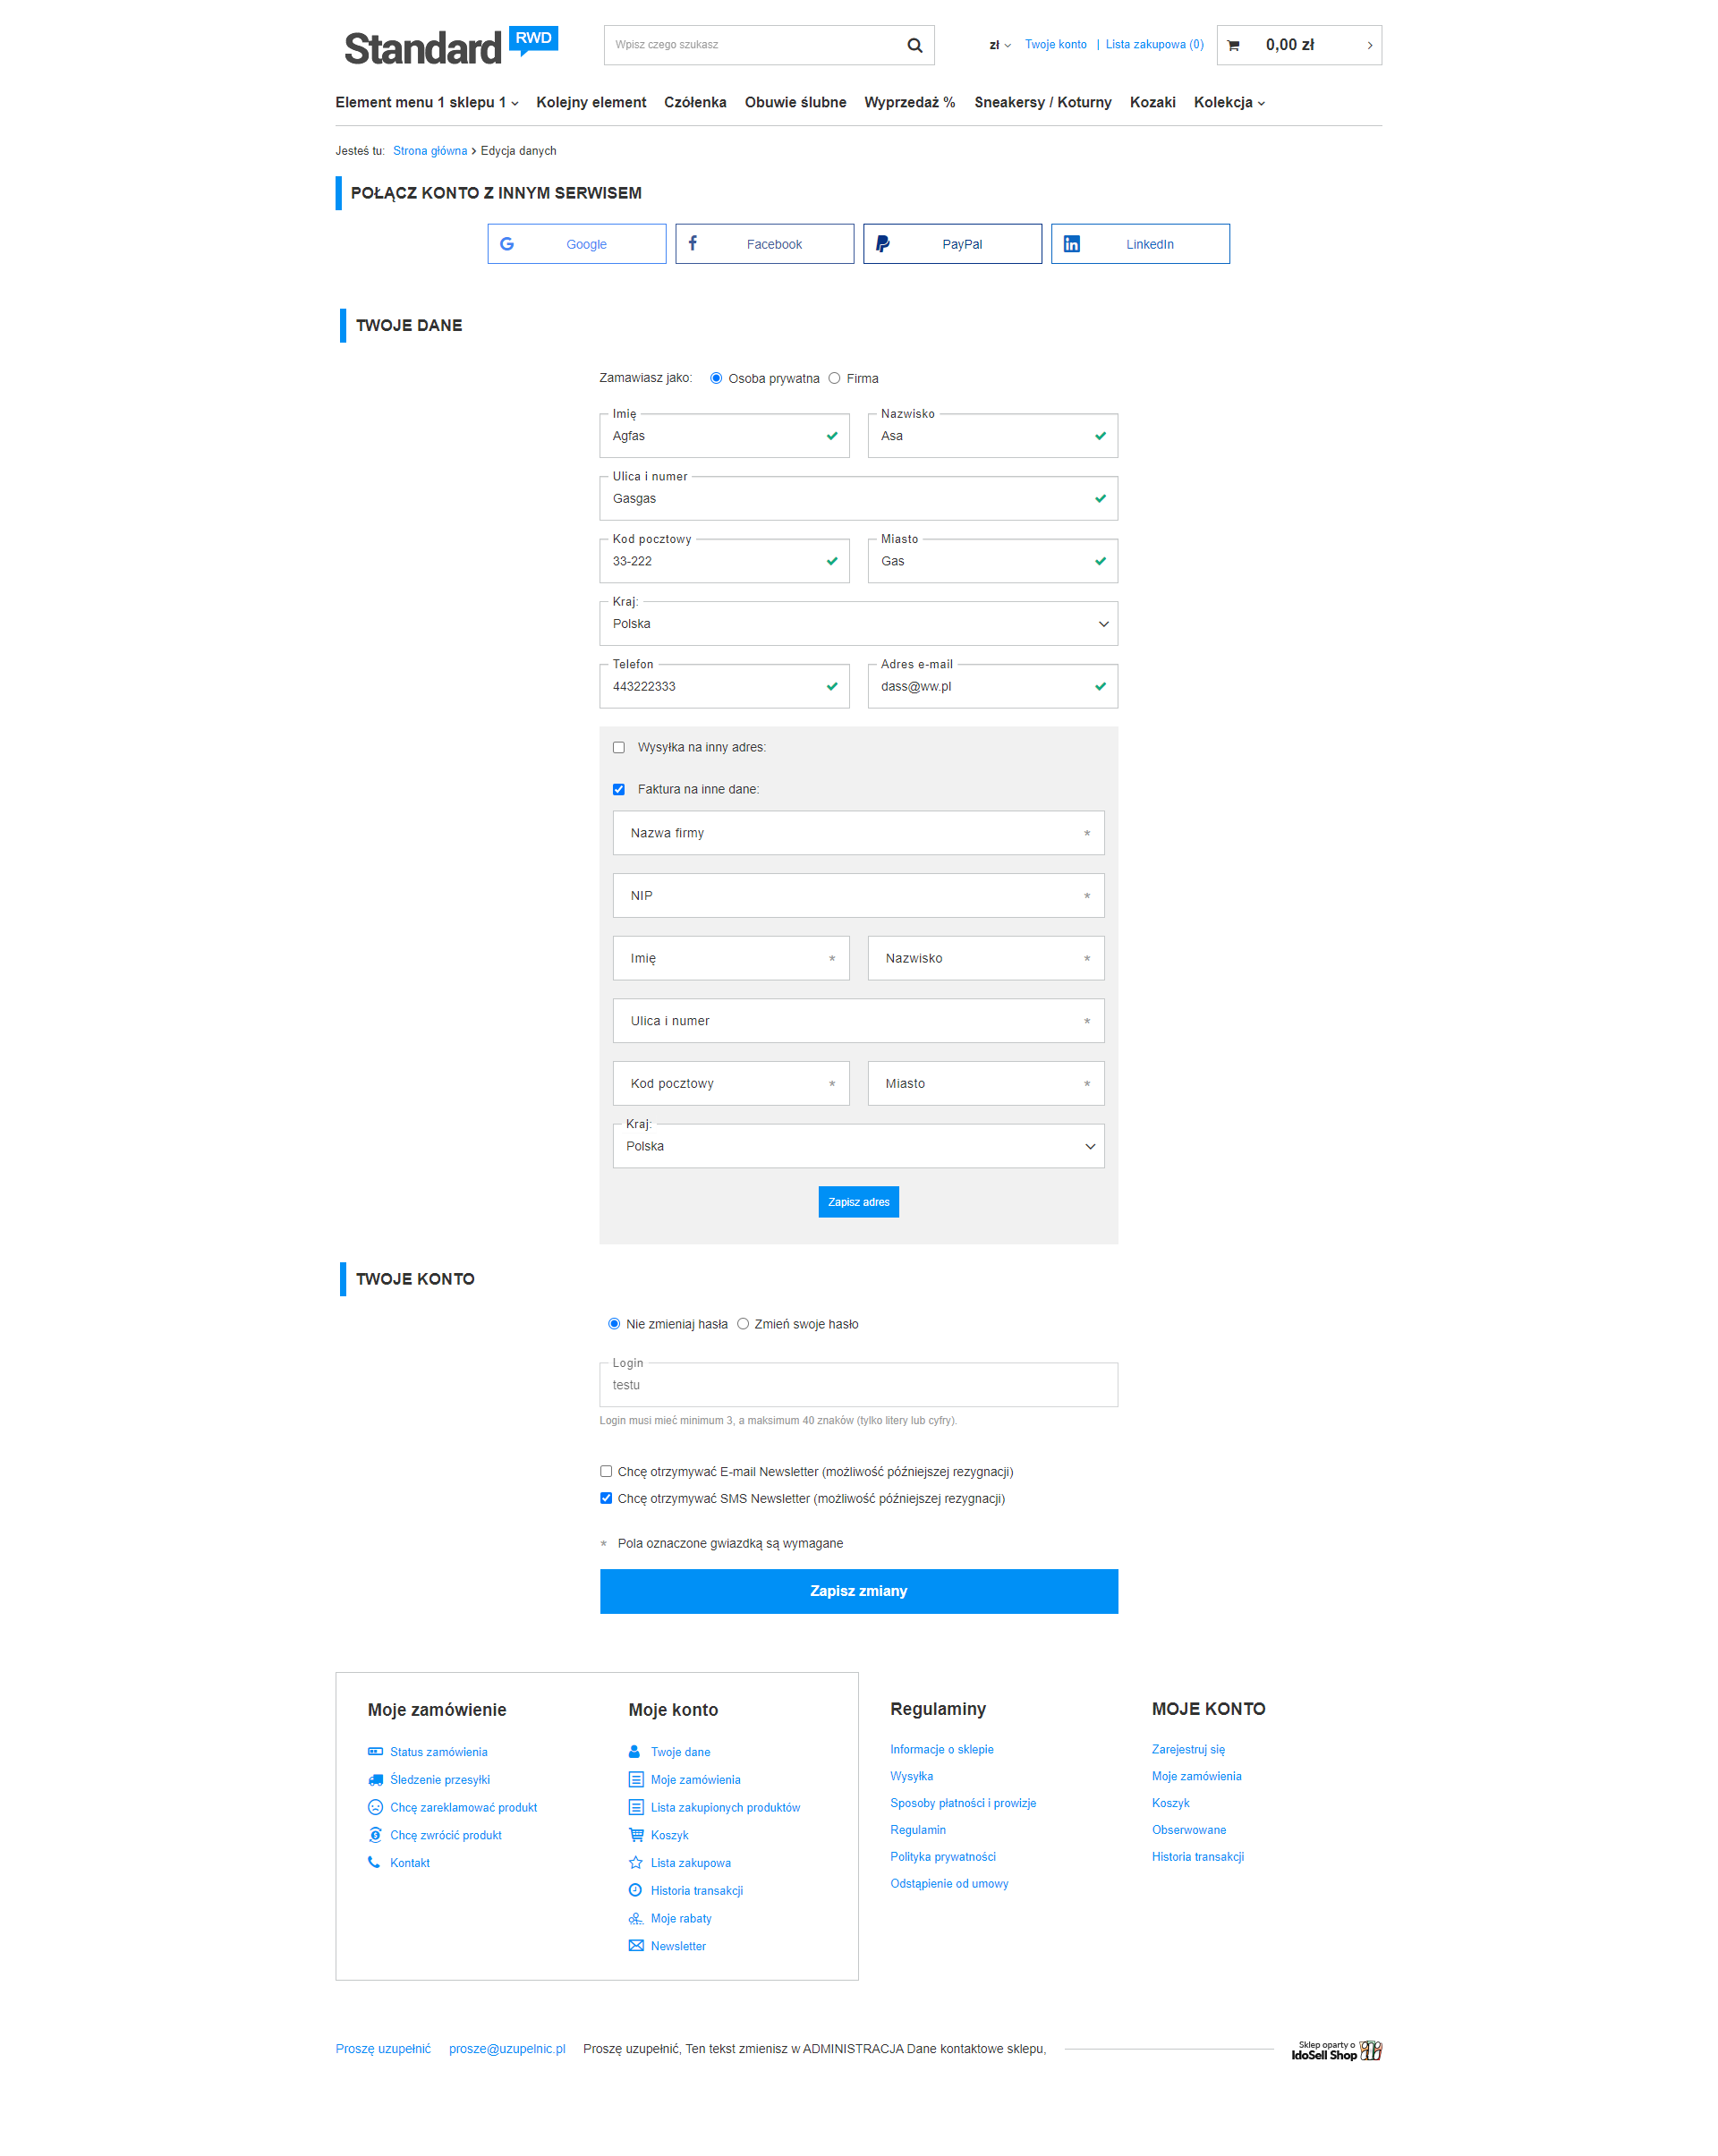Enable Wysyłka na inny adres checkbox
The height and width of the screenshot is (2156, 1718).
click(x=619, y=747)
